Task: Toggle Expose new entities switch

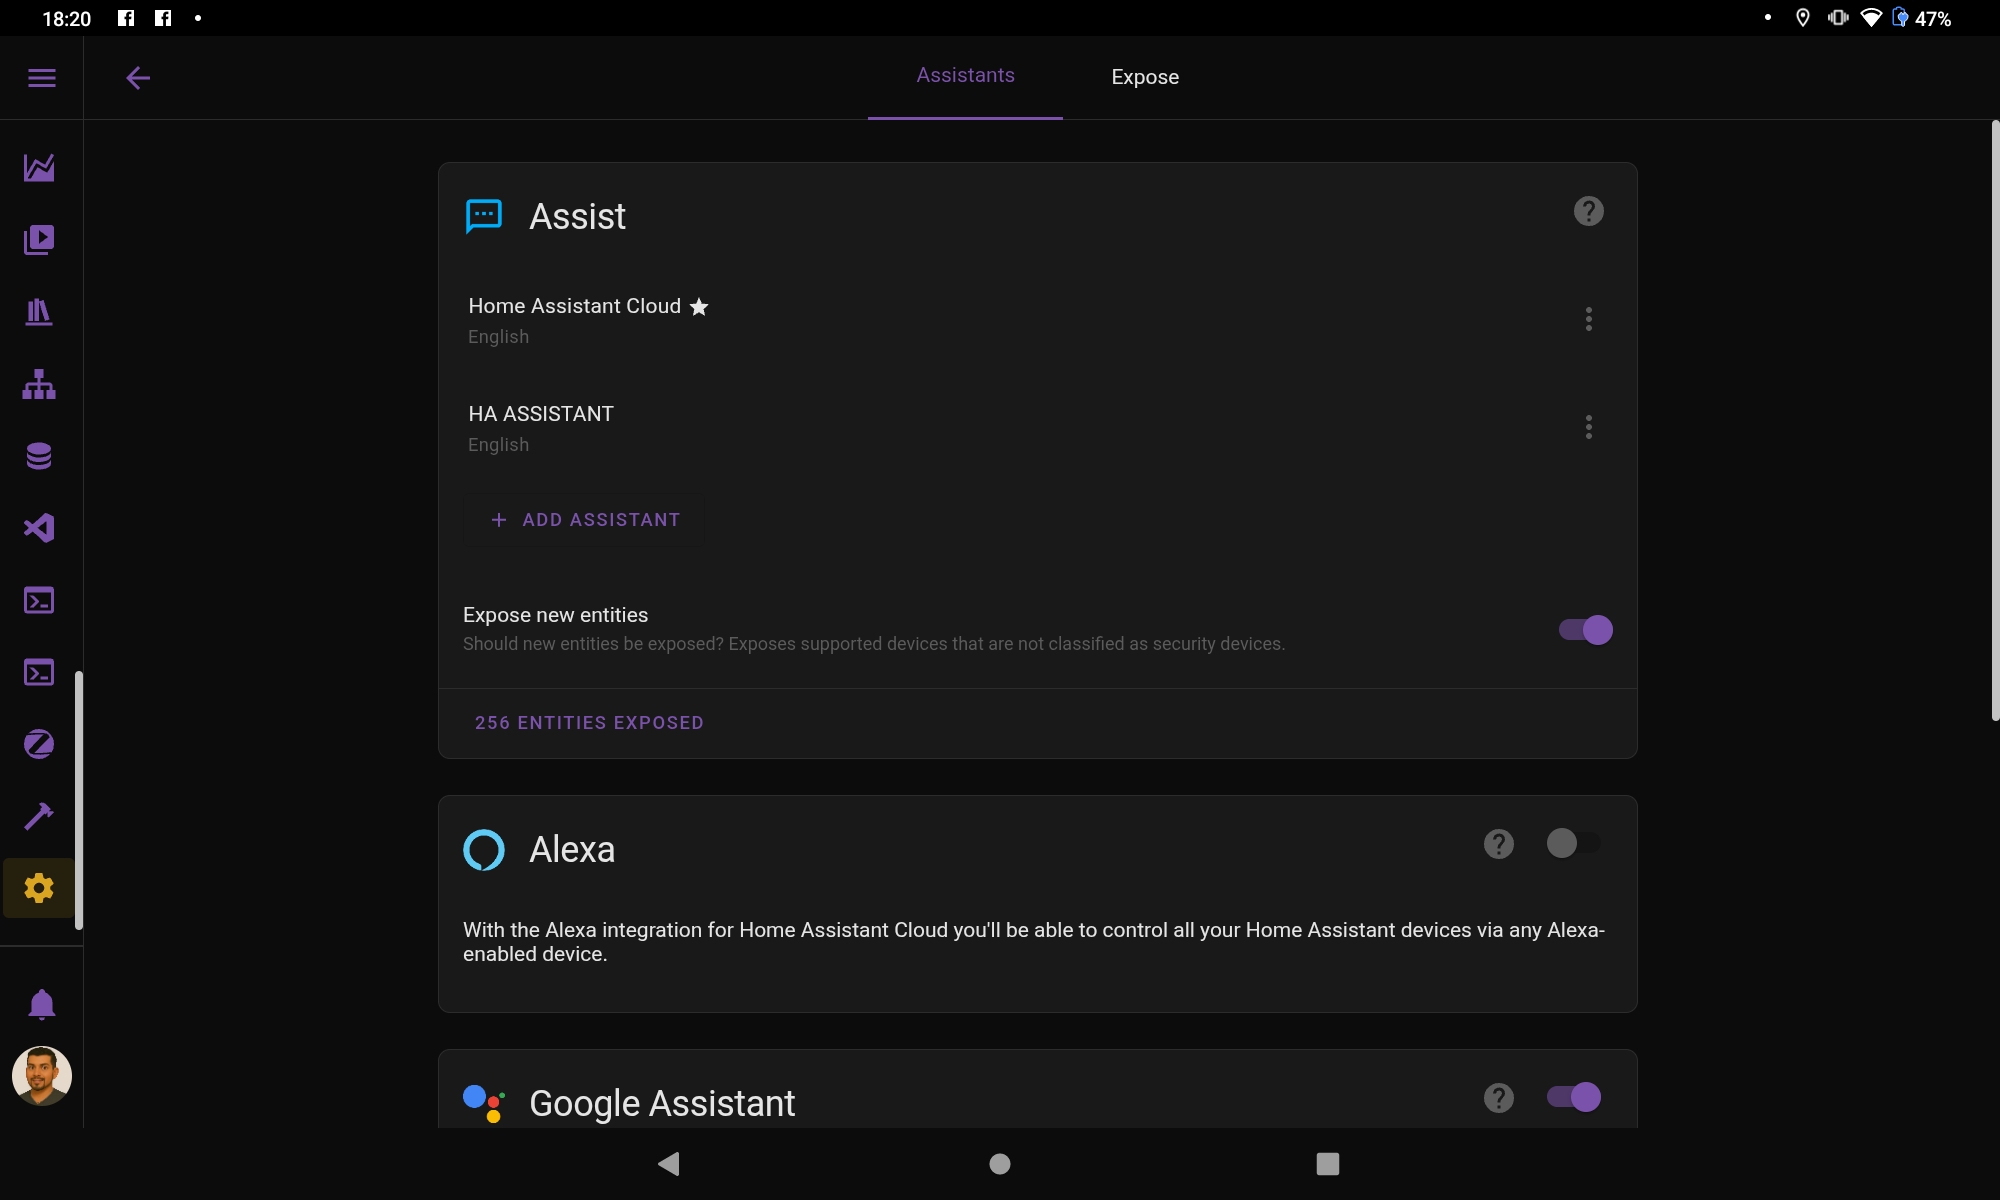Action: (x=1585, y=630)
